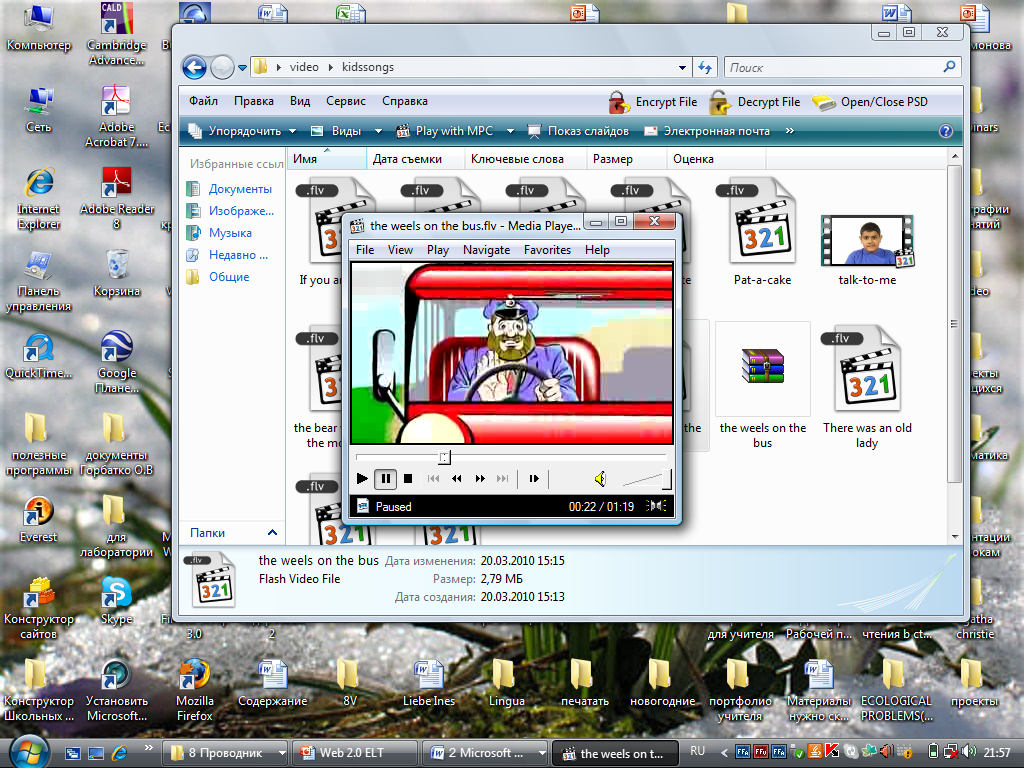Select There was an old lady file
1024x768 pixels.
click(x=867, y=387)
